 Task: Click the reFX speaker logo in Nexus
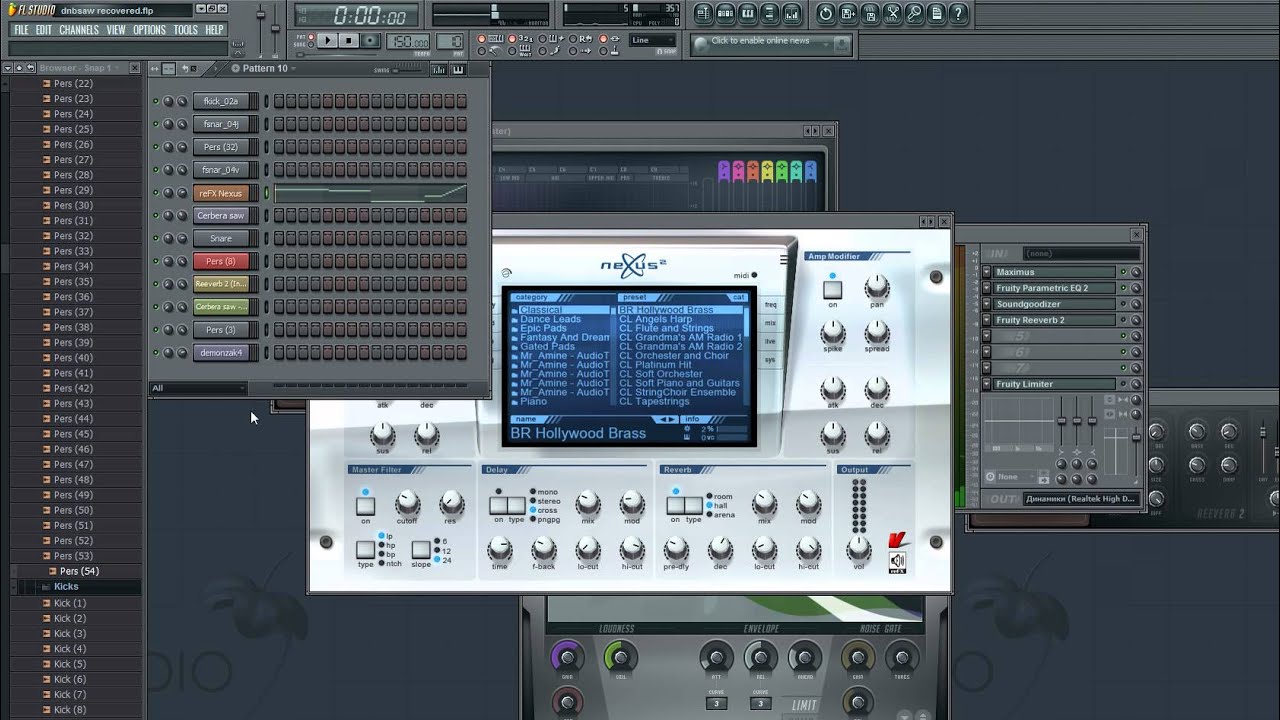pos(897,562)
